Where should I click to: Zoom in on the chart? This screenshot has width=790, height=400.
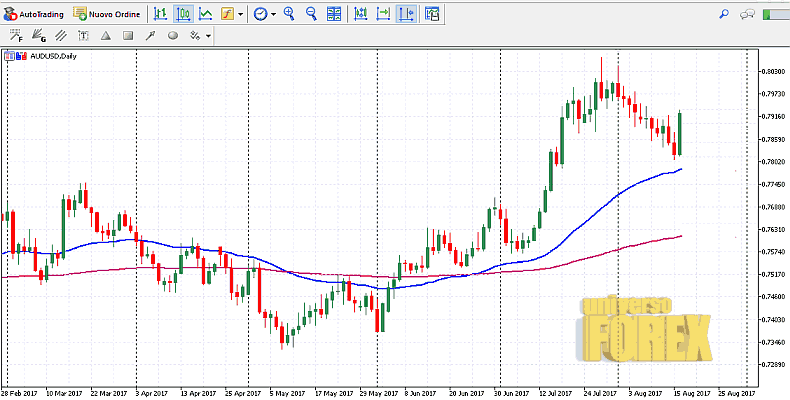pos(289,14)
